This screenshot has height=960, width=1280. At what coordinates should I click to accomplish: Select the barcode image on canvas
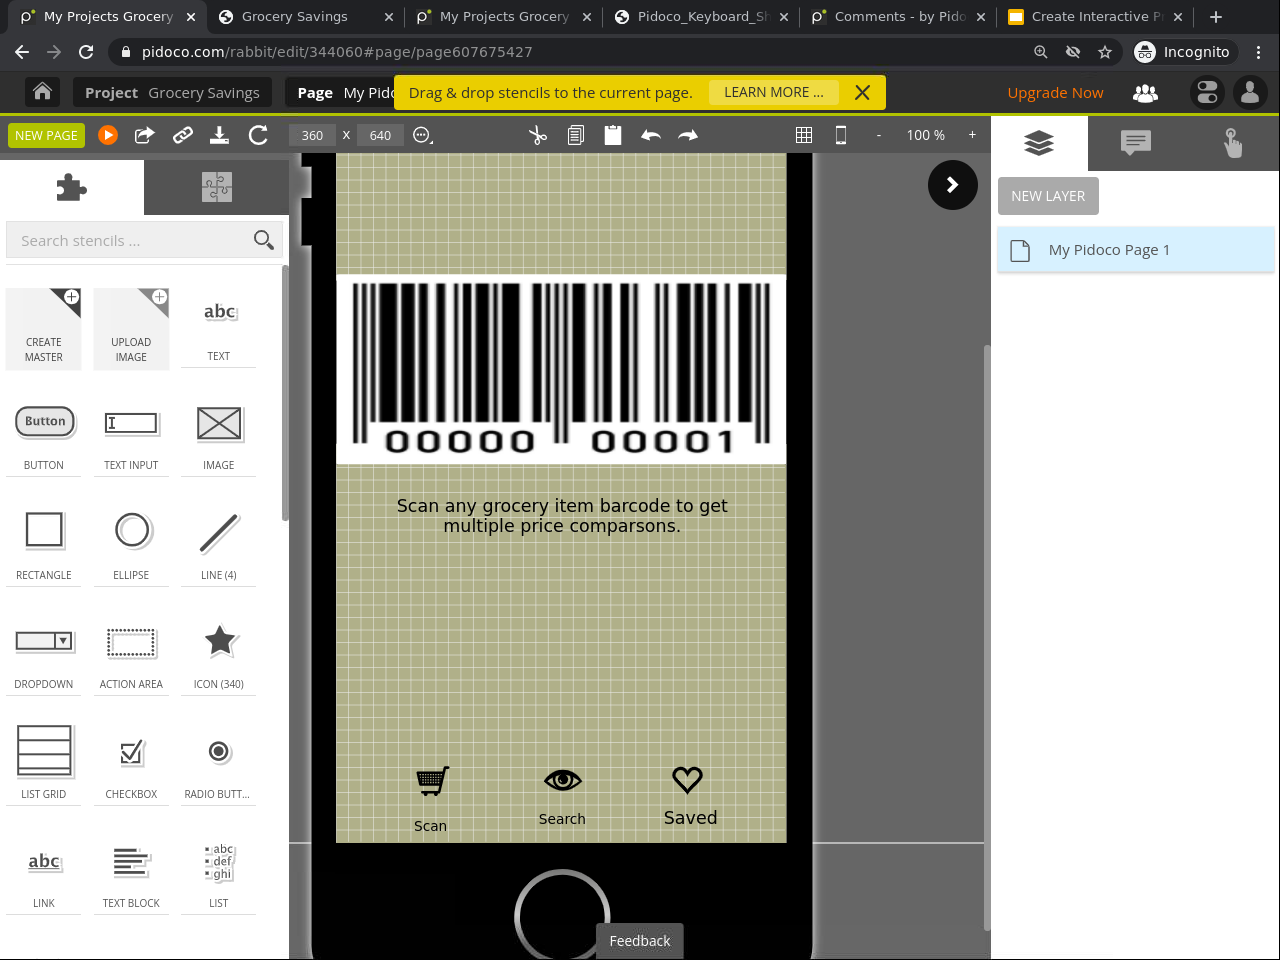(561, 370)
